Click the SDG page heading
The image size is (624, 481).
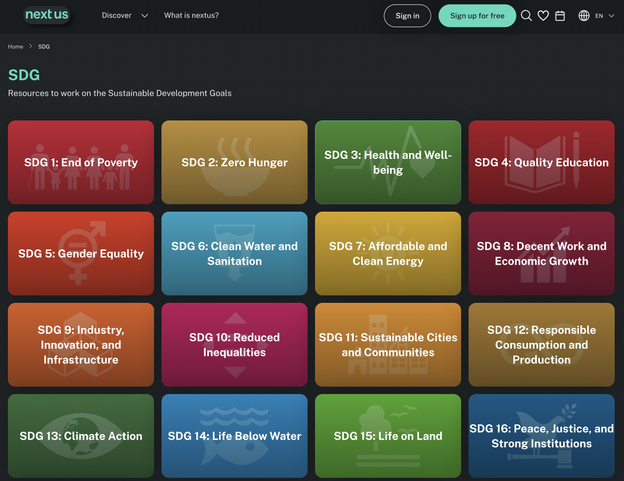pos(24,75)
